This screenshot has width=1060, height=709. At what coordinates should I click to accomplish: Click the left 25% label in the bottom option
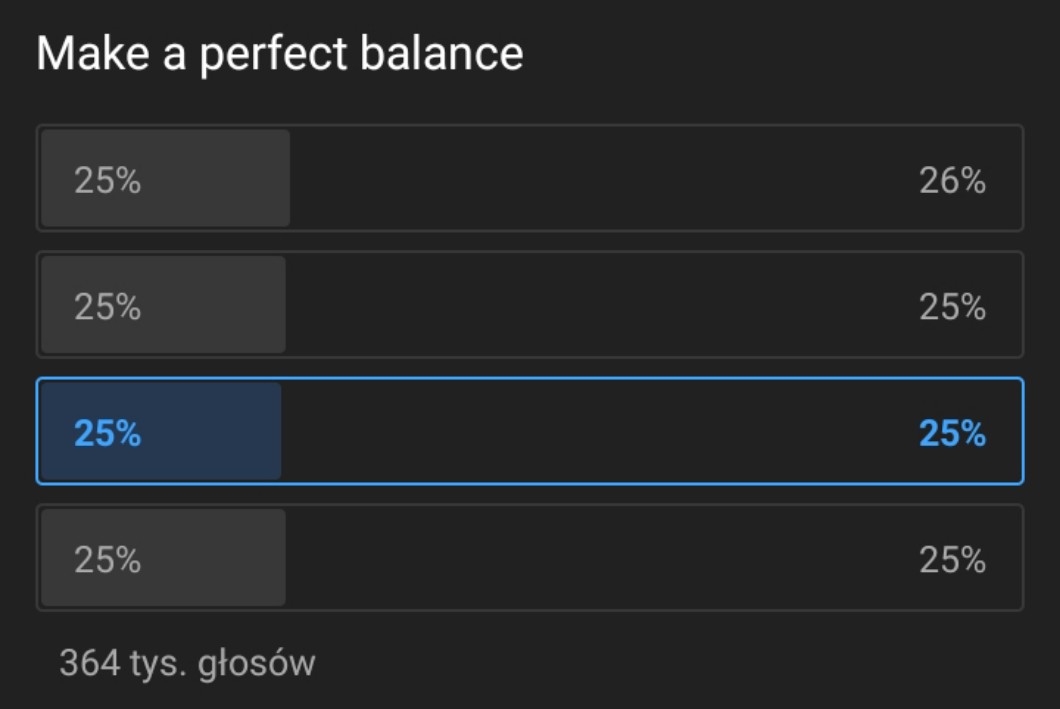[x=107, y=561]
